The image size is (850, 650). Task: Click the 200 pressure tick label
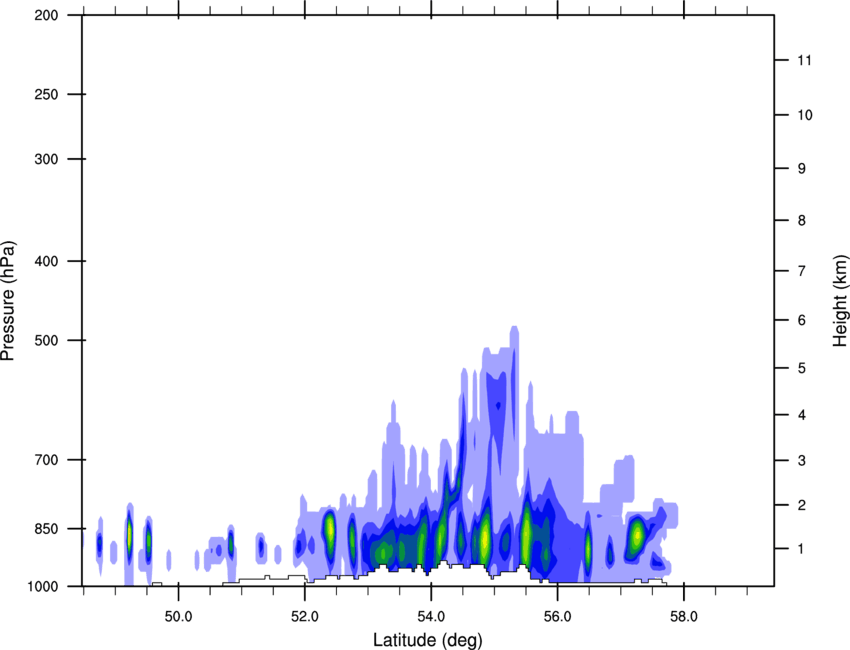46,15
